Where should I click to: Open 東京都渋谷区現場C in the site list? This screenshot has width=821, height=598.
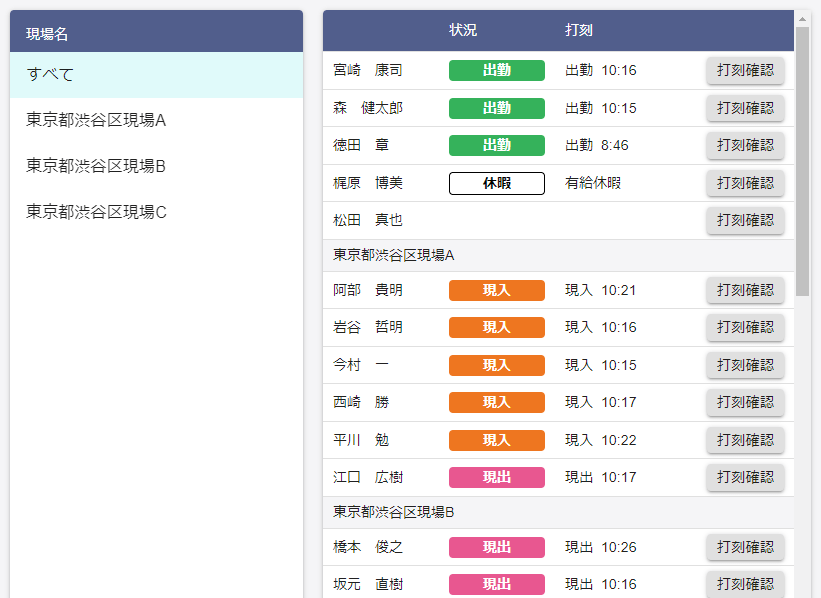point(156,212)
